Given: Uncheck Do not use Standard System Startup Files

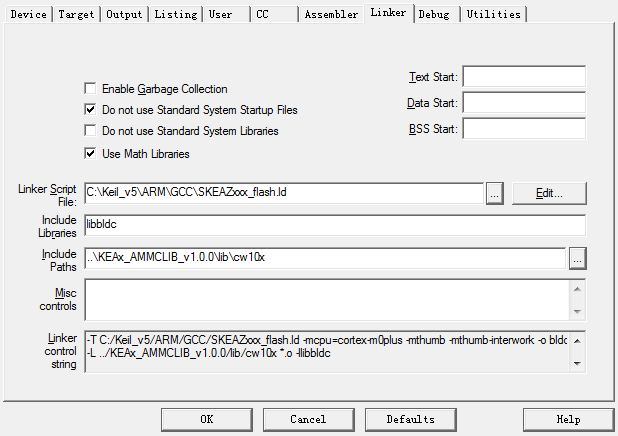Looking at the screenshot, I should 90,109.
